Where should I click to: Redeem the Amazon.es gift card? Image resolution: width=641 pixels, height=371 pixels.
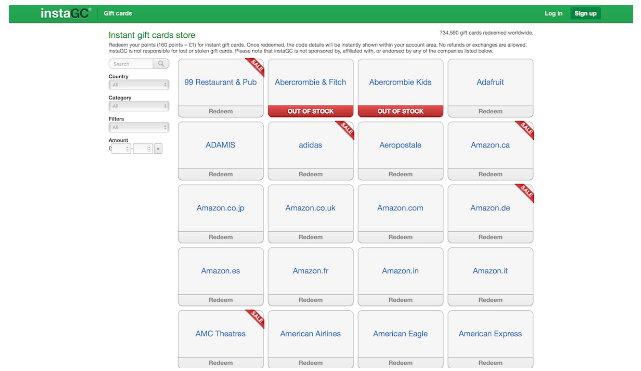pyautogui.click(x=221, y=300)
